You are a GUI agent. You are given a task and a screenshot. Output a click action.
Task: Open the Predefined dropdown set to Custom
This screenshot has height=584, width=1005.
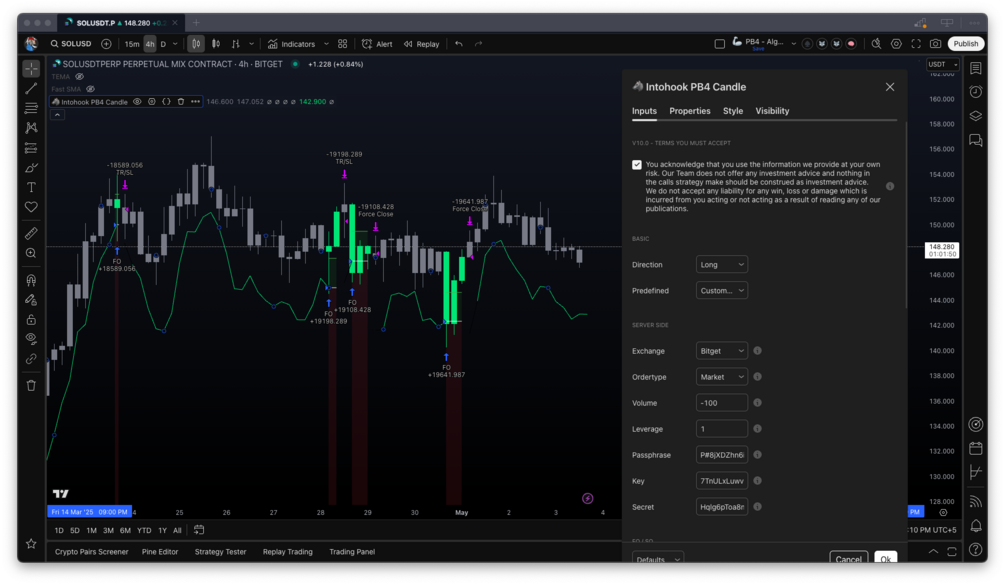click(722, 290)
